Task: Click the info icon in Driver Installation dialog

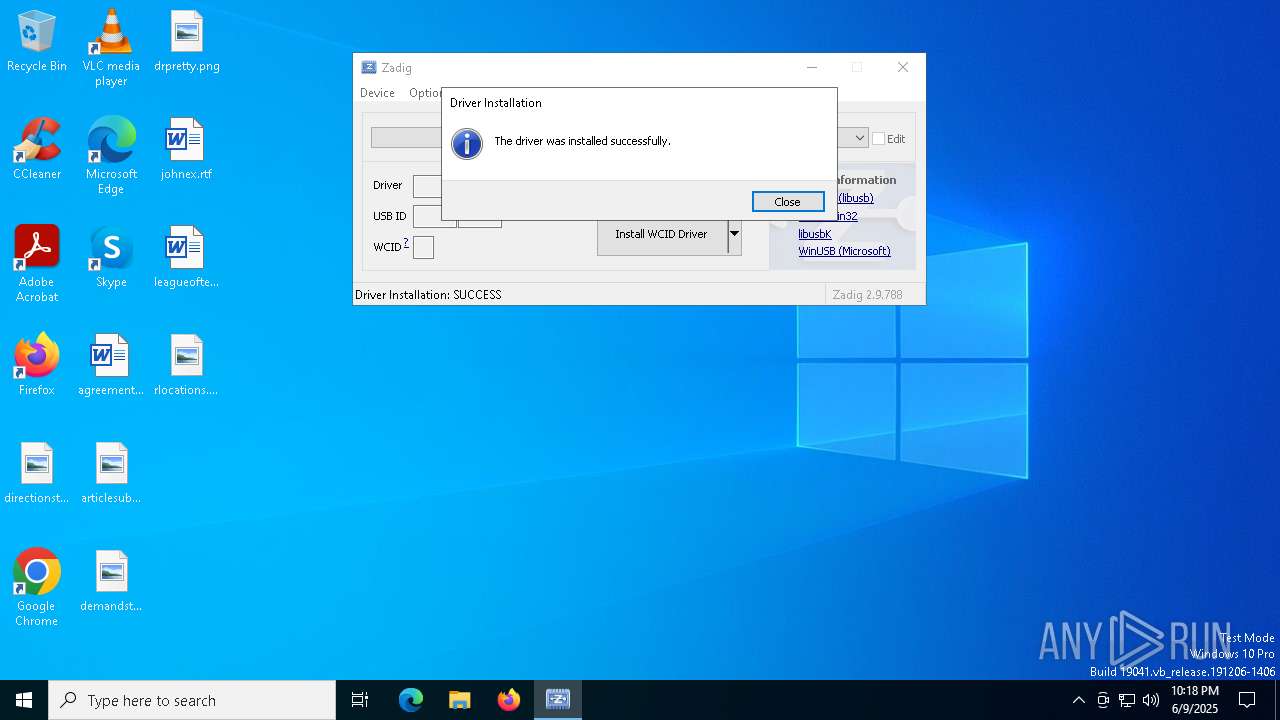Action: pos(467,143)
